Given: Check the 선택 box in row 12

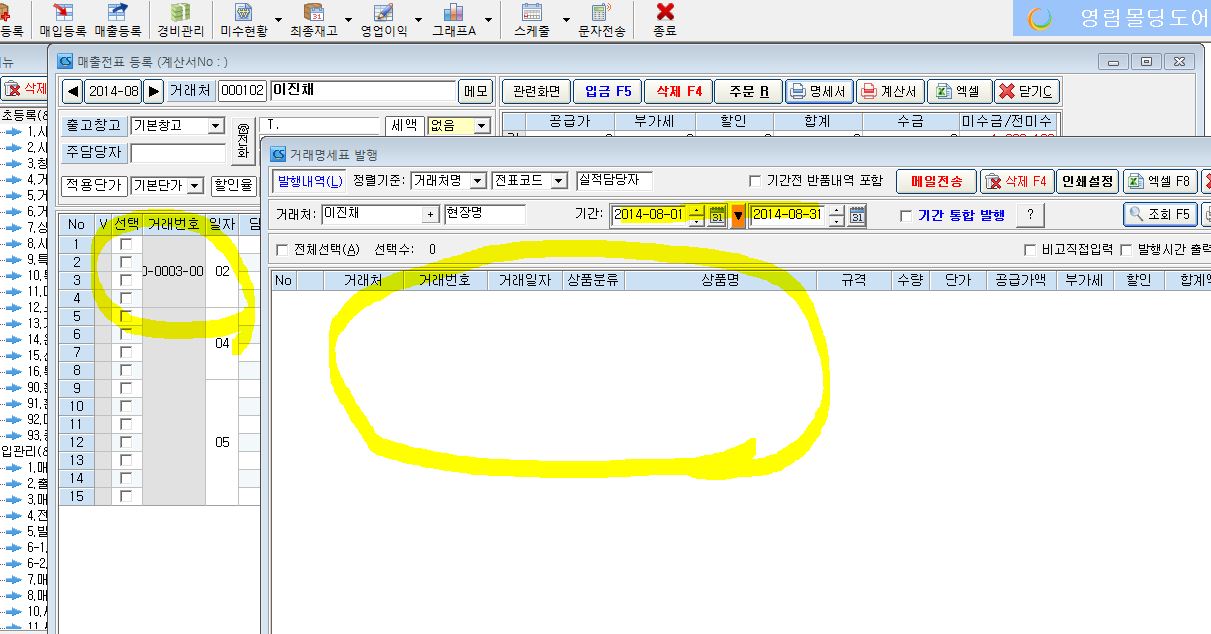Looking at the screenshot, I should [126, 442].
